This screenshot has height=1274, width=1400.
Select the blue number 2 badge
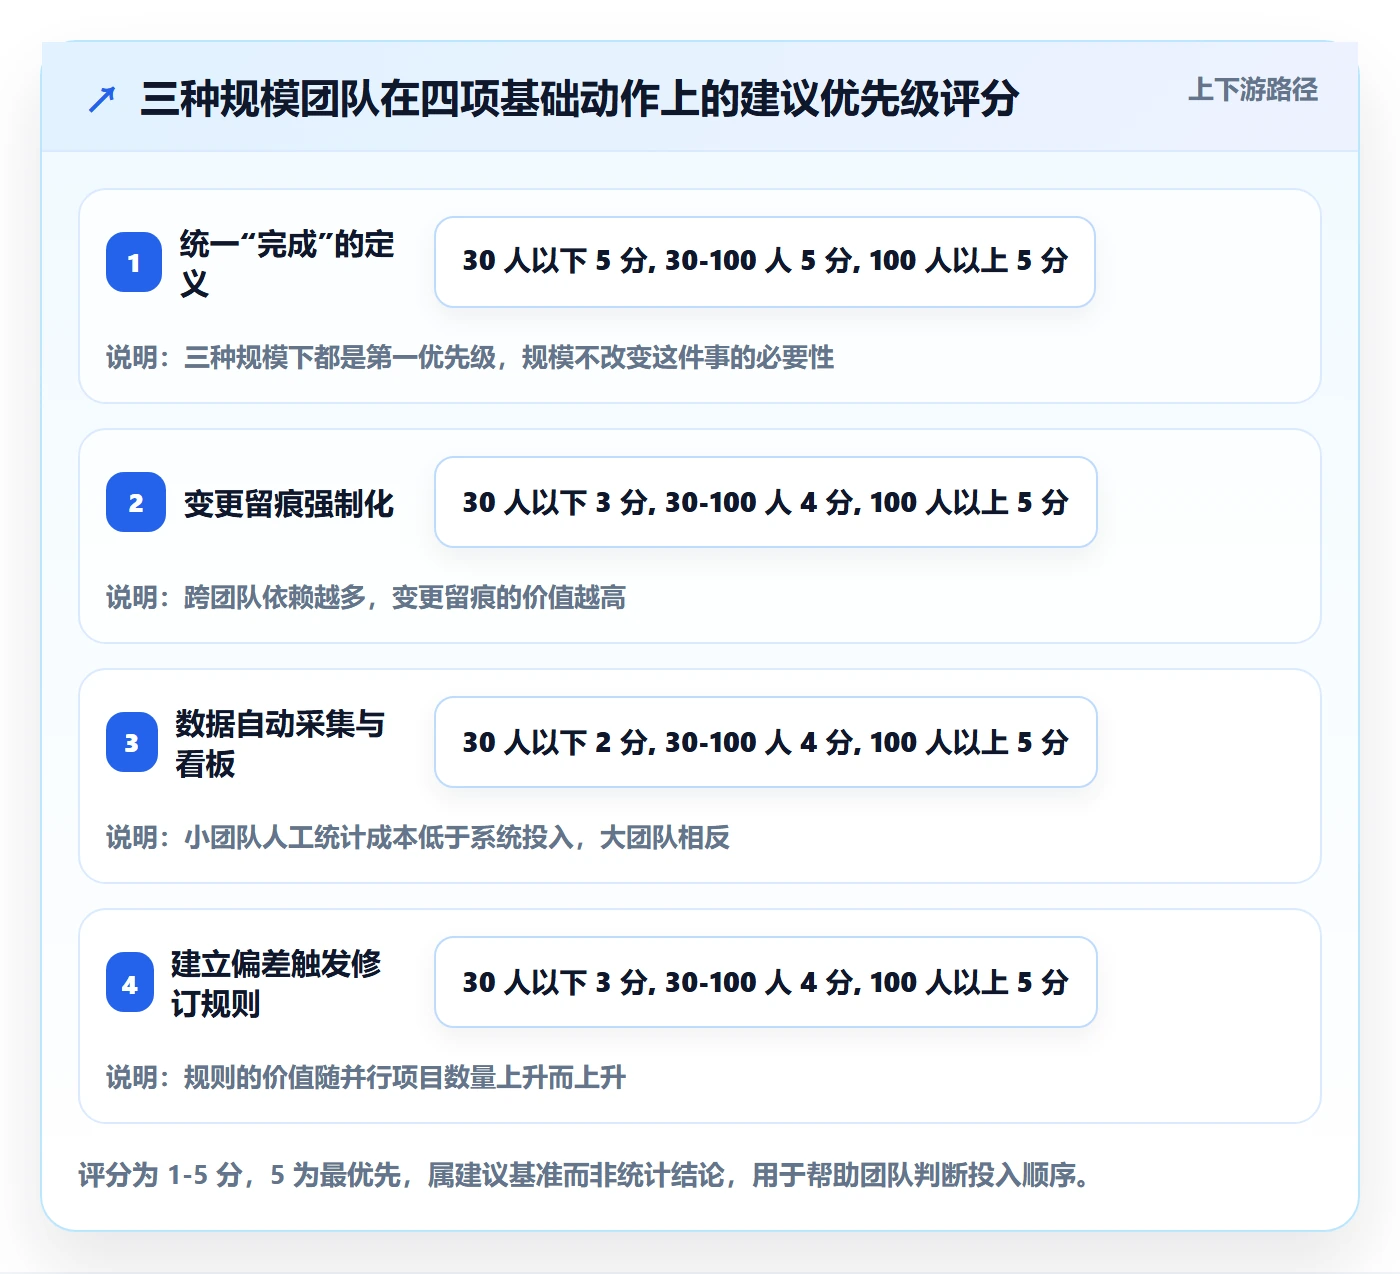(136, 502)
